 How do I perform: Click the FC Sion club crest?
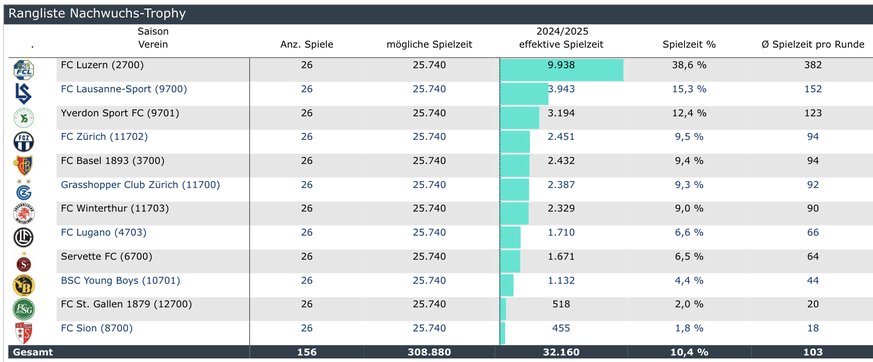(23, 333)
